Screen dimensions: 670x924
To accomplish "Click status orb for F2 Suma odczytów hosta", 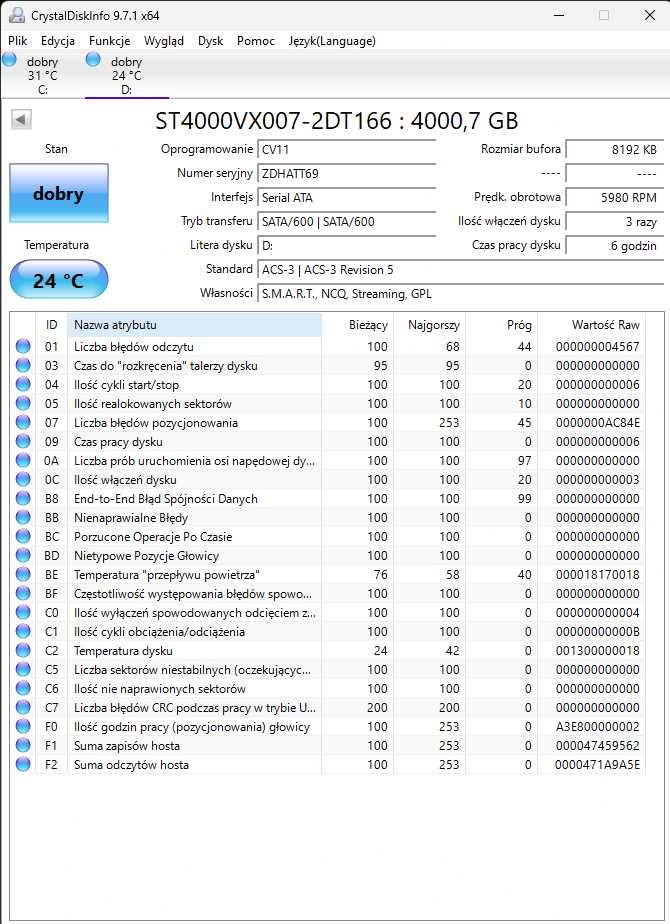I will click(x=23, y=764).
